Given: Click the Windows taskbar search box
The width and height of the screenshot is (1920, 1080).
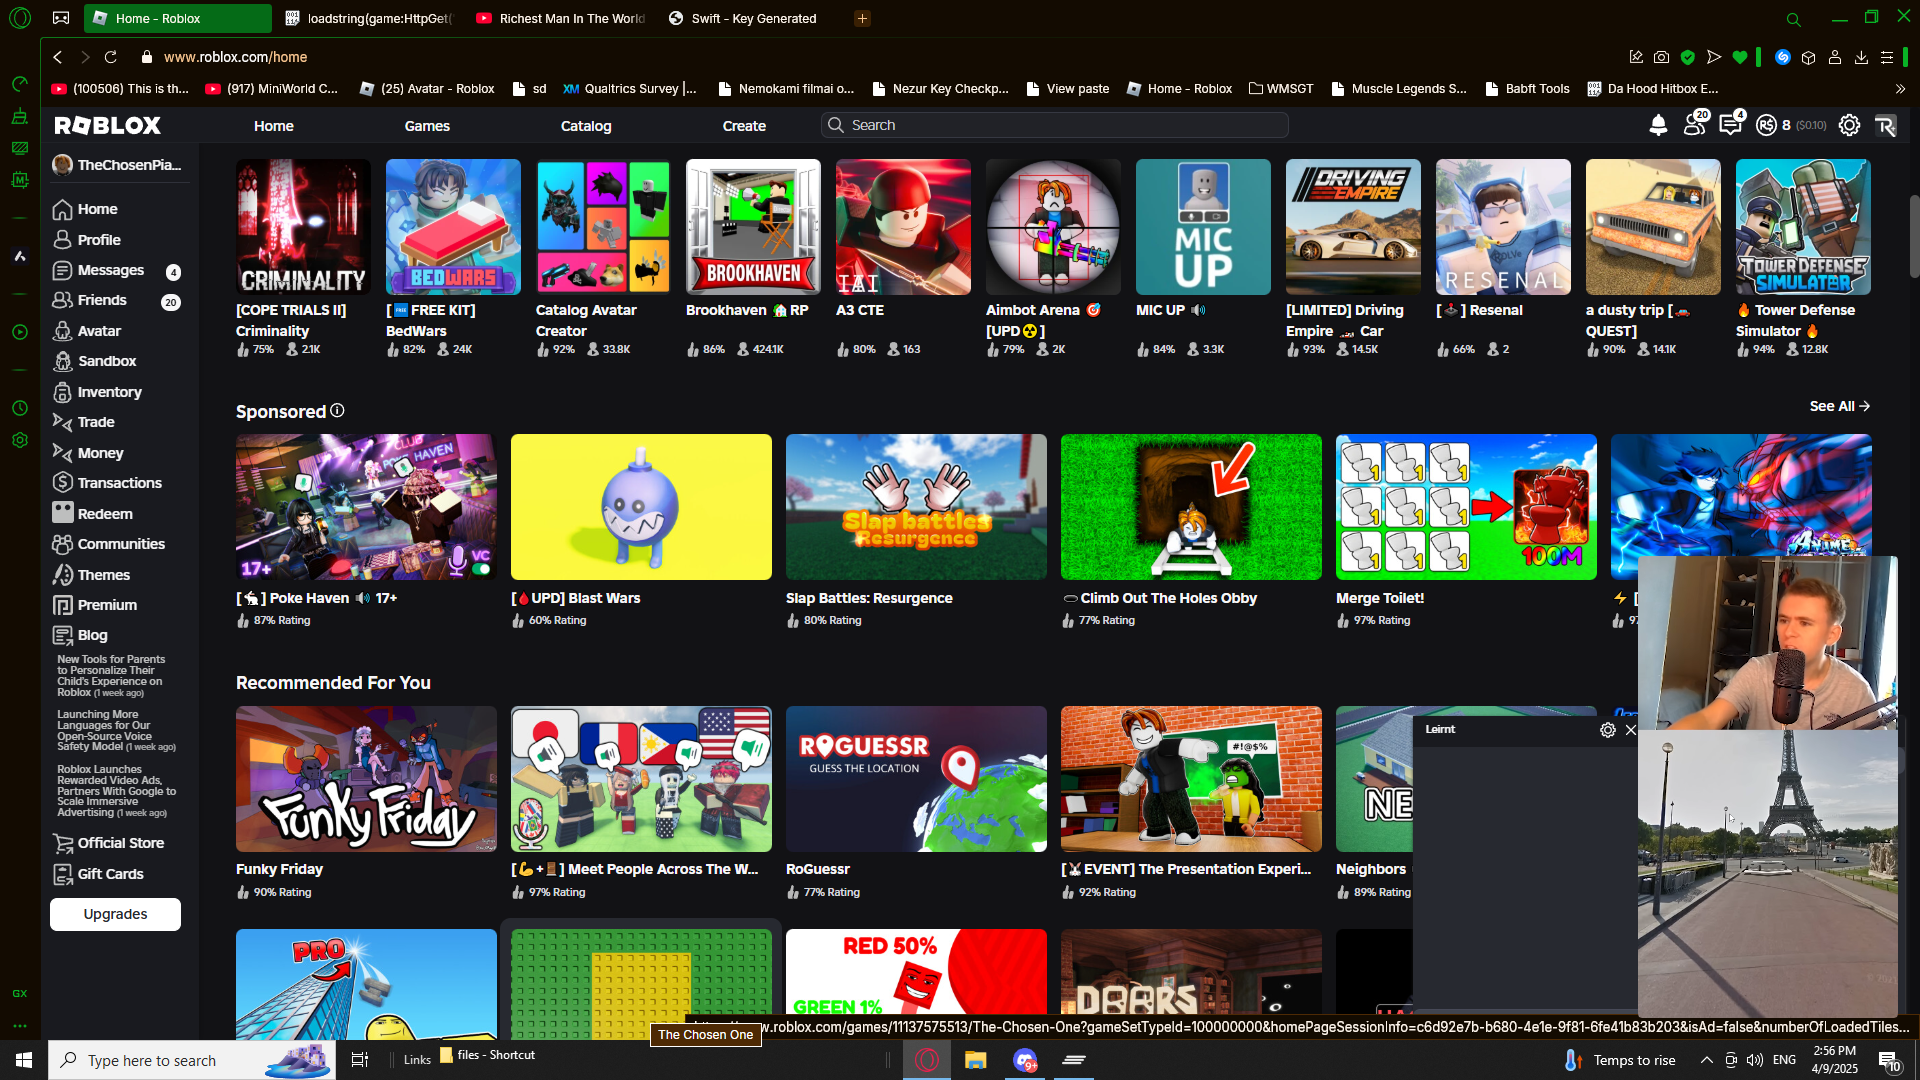Looking at the screenshot, I should pyautogui.click(x=192, y=1060).
